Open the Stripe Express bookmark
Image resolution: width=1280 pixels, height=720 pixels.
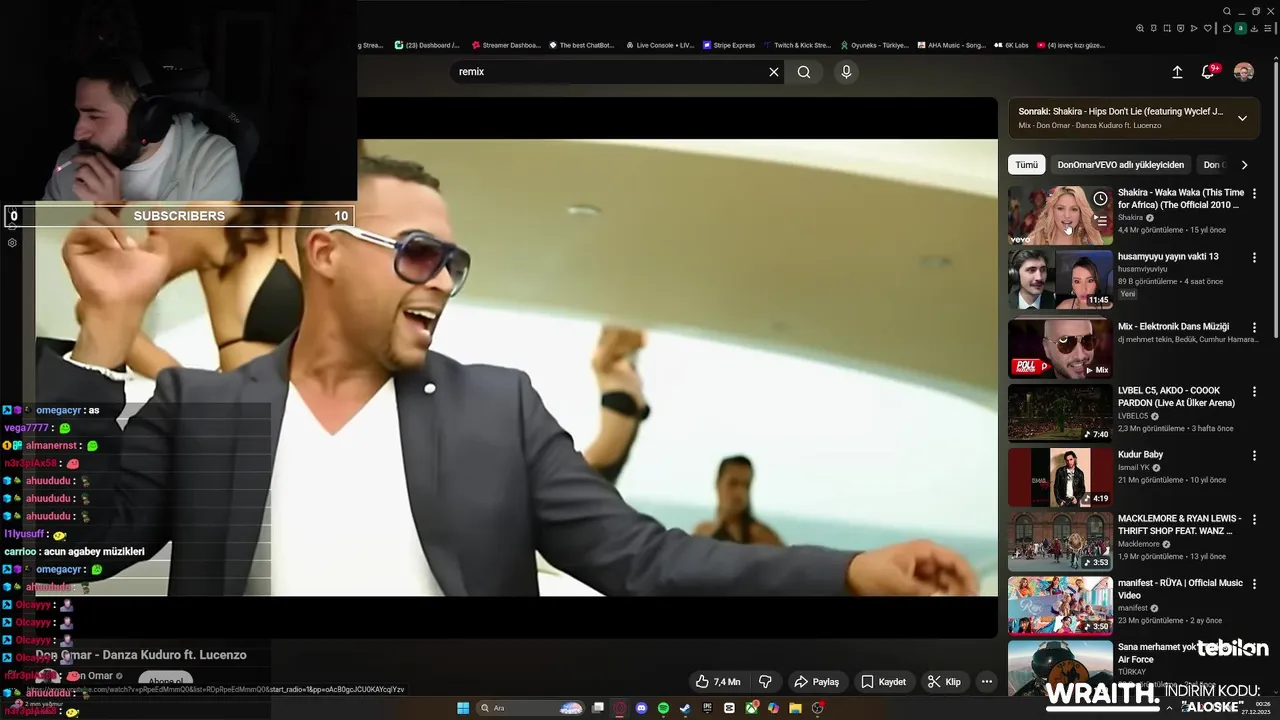729,45
